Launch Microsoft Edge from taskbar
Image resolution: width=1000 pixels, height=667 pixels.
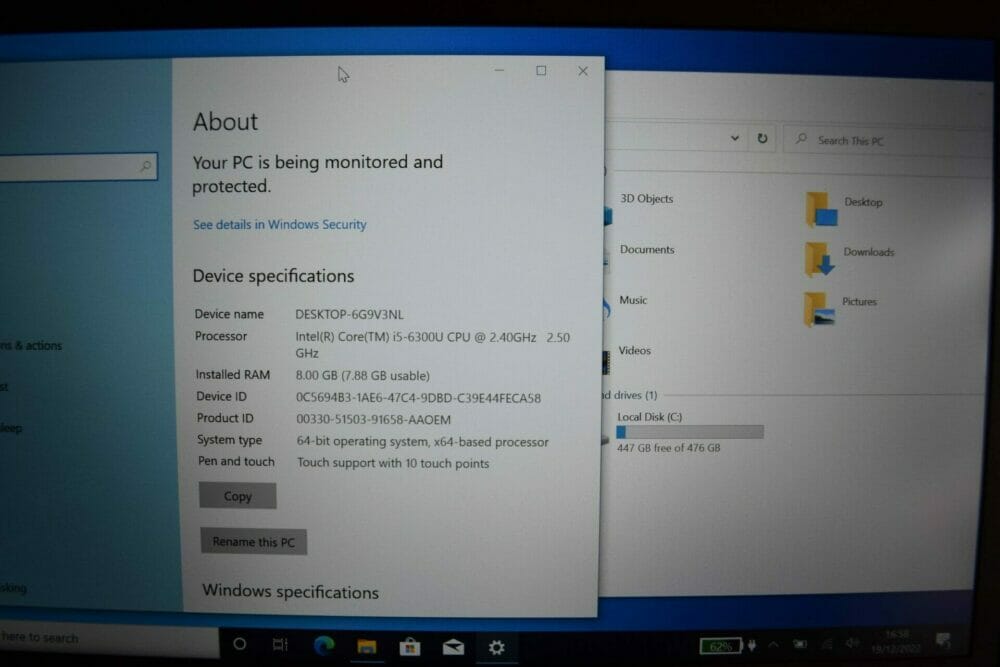(324, 646)
